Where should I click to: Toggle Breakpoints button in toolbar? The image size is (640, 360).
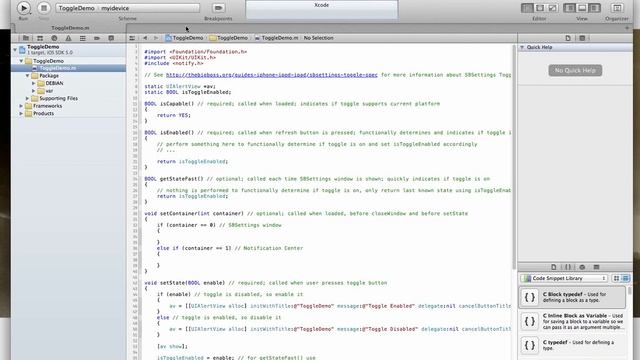click(x=218, y=8)
